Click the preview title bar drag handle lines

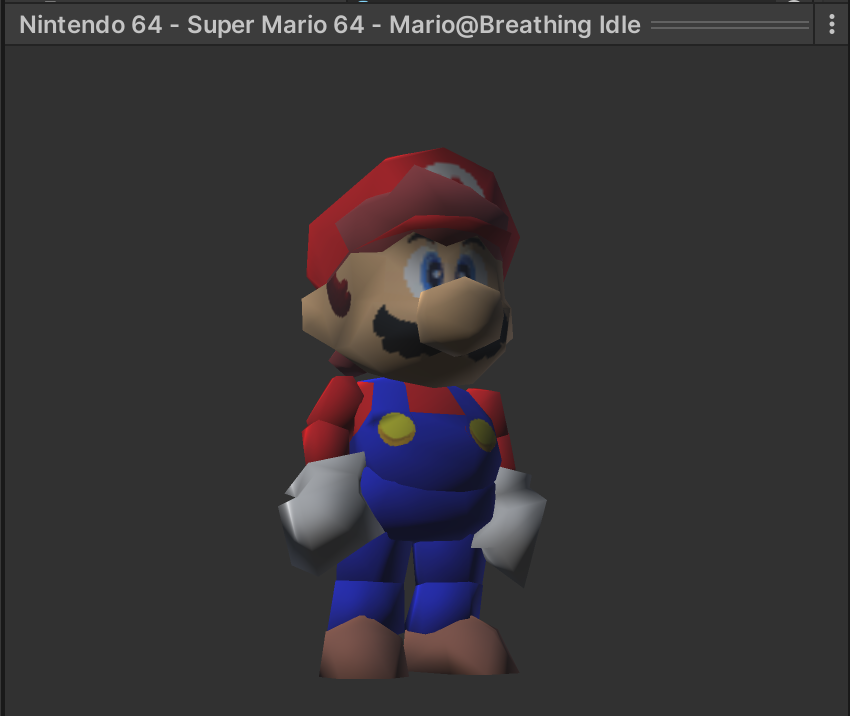point(729,26)
